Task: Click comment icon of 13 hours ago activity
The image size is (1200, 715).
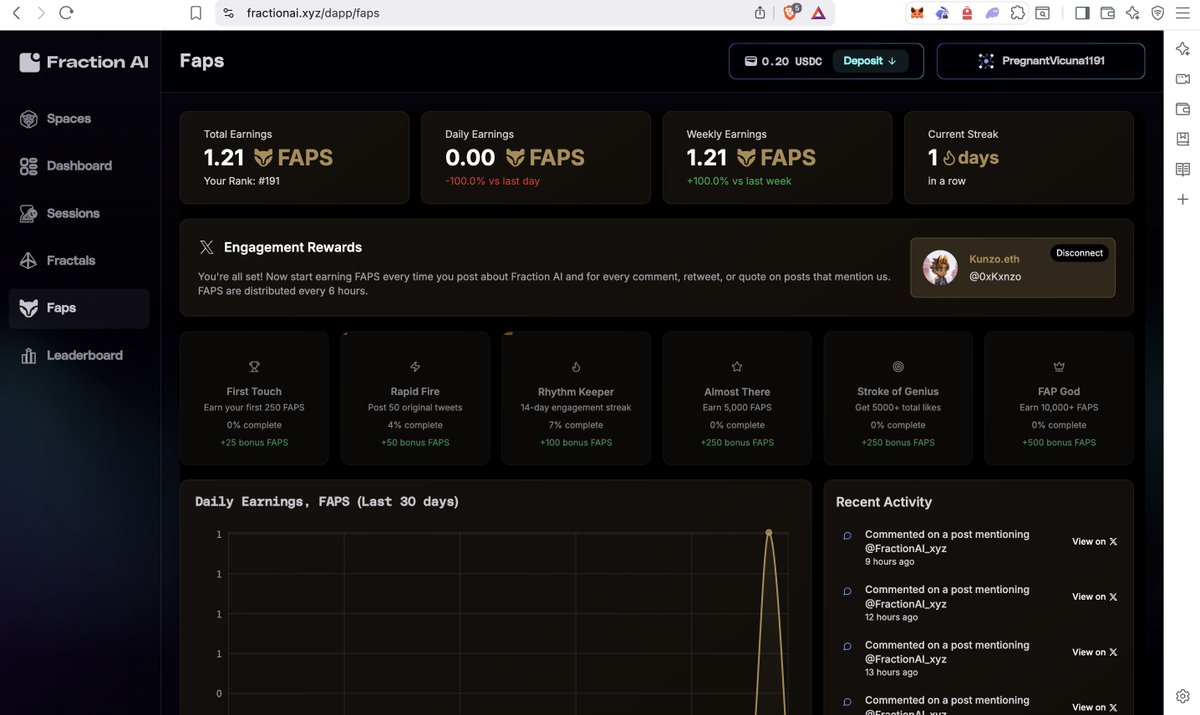Action: click(848, 646)
